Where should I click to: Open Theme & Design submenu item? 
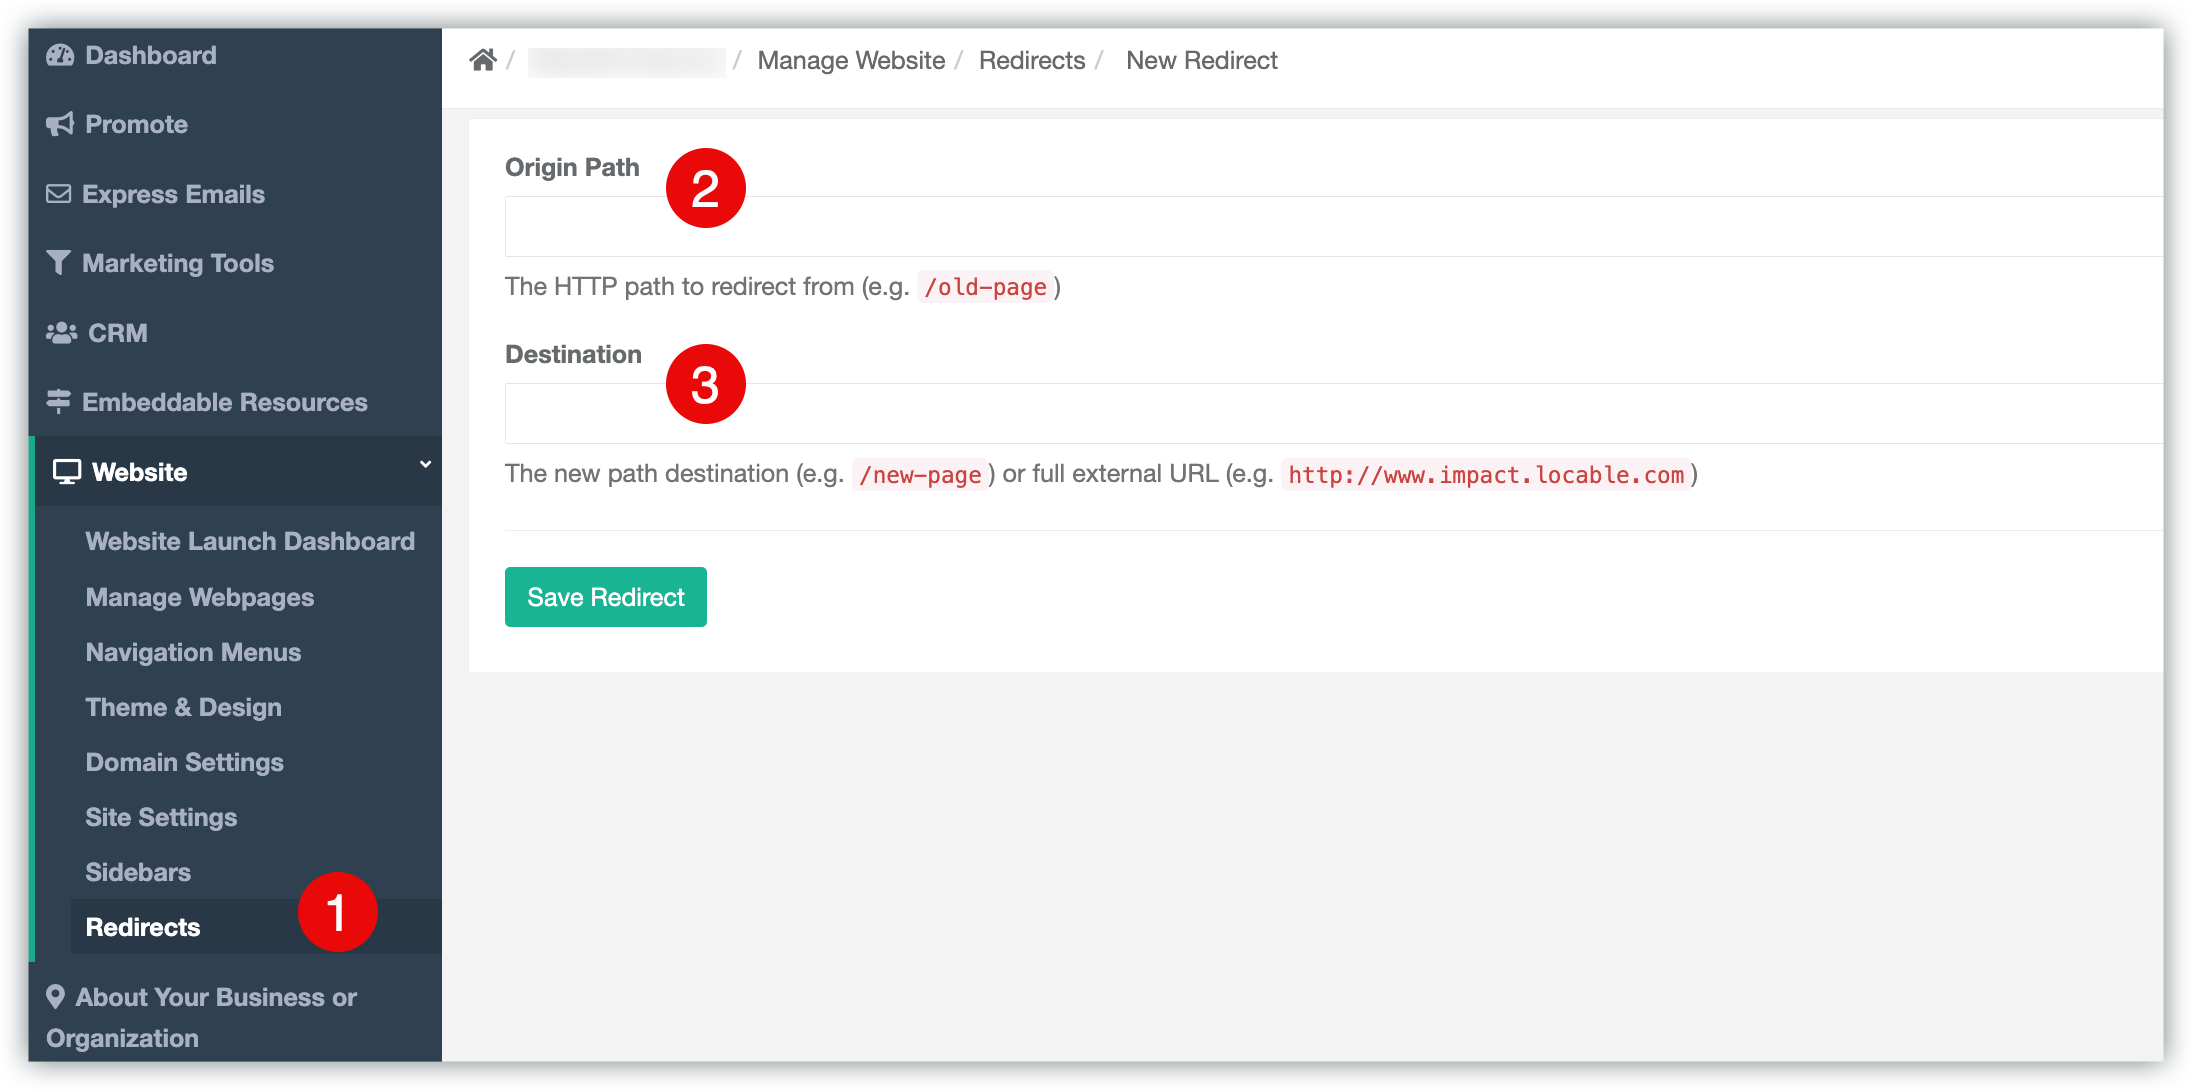184,707
